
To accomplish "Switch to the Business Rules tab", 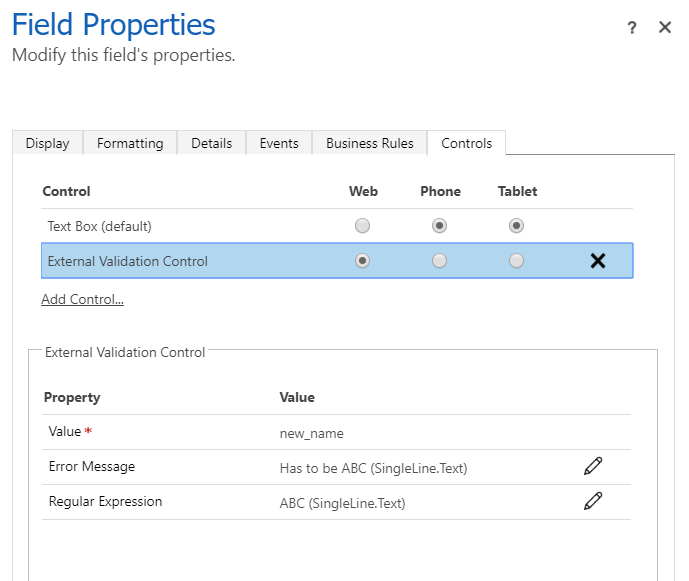I will pyautogui.click(x=369, y=143).
